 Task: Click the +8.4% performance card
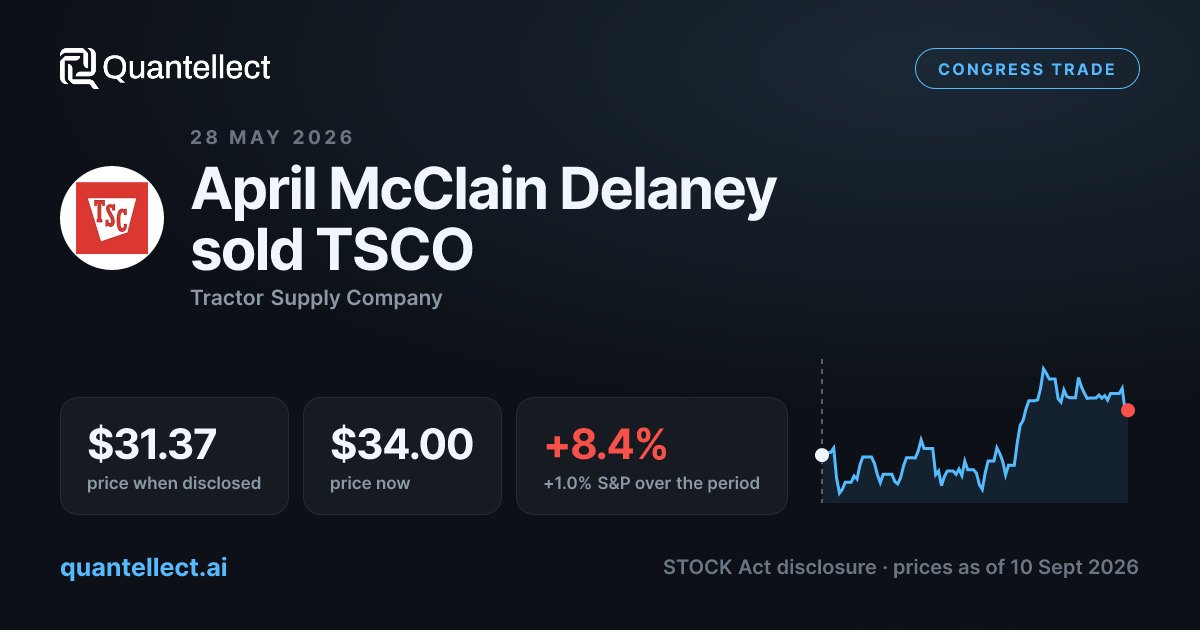click(x=652, y=456)
